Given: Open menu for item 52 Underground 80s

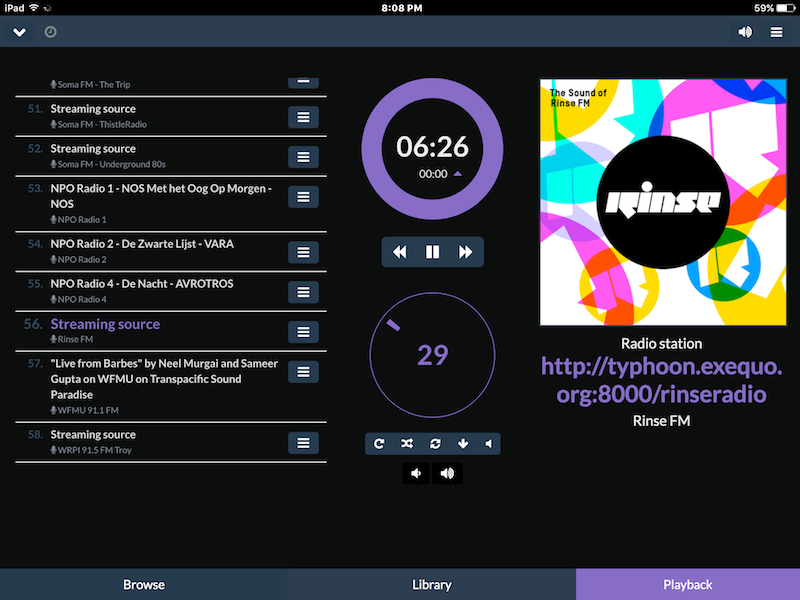Looking at the screenshot, I should 304,157.
